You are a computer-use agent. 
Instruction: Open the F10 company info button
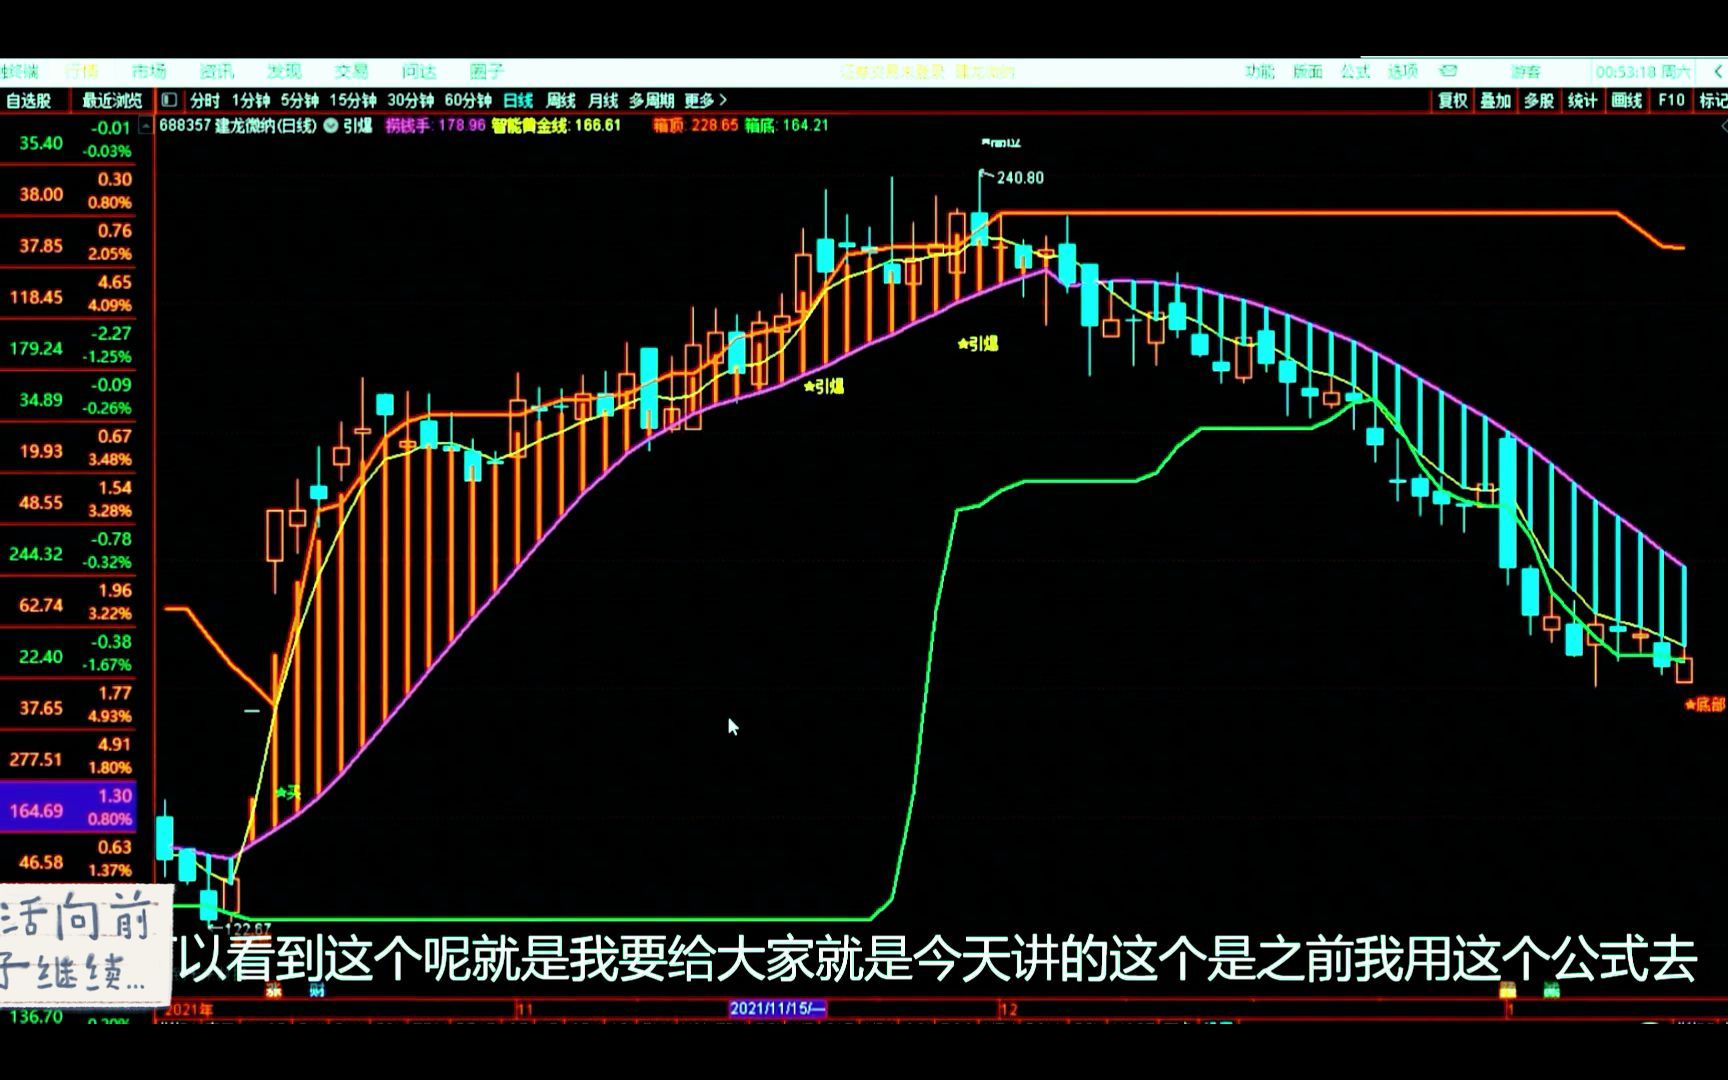(x=1671, y=100)
